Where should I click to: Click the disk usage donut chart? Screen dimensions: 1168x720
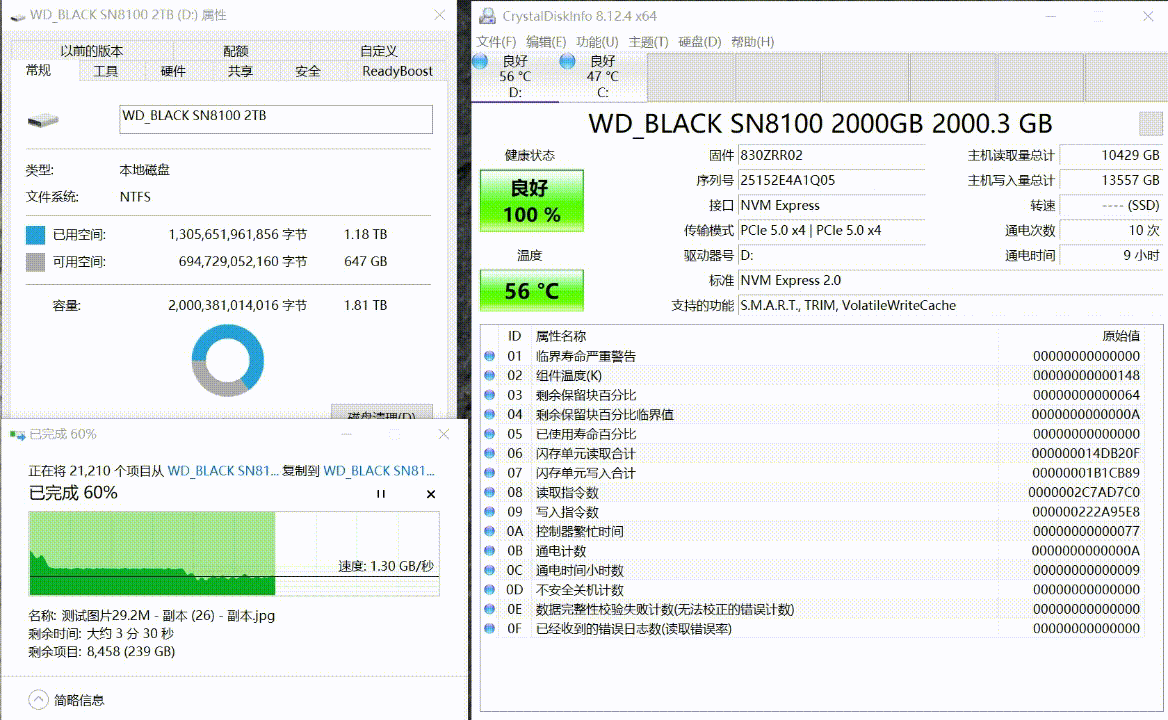pyautogui.click(x=228, y=360)
